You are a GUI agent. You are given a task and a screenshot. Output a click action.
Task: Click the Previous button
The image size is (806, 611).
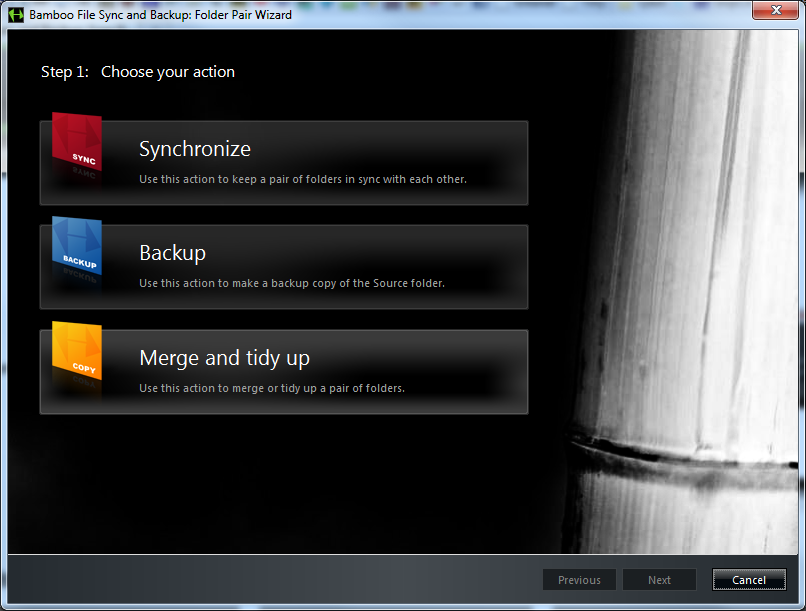(x=579, y=580)
